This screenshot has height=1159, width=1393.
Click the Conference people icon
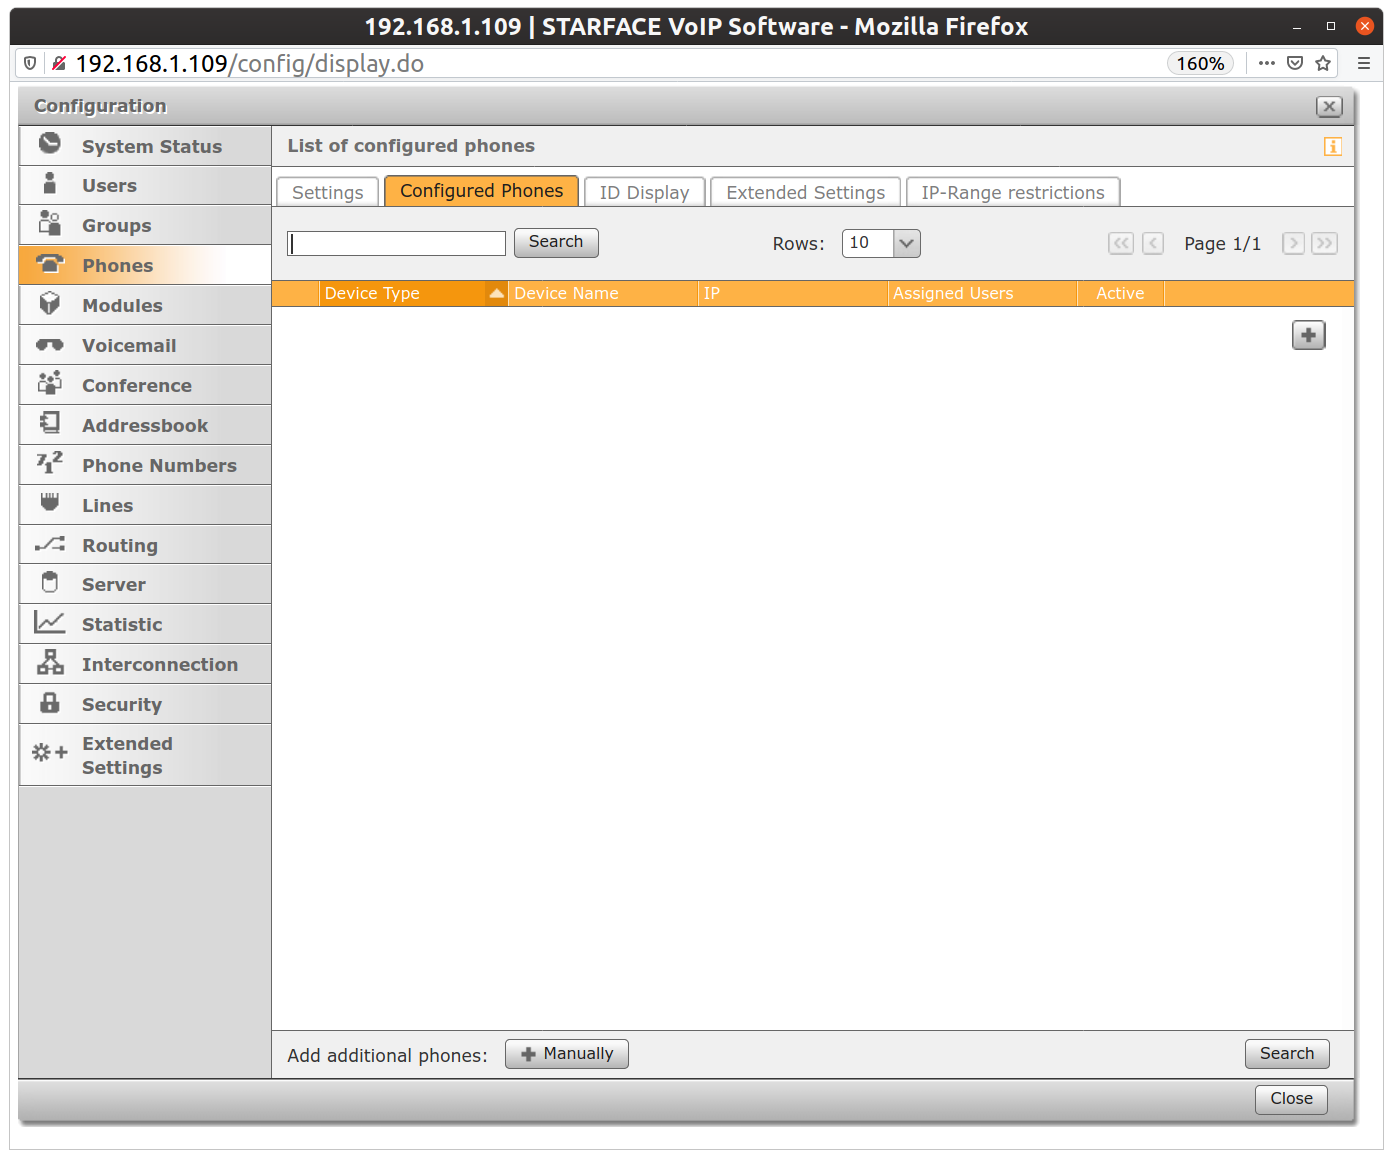[x=50, y=383]
